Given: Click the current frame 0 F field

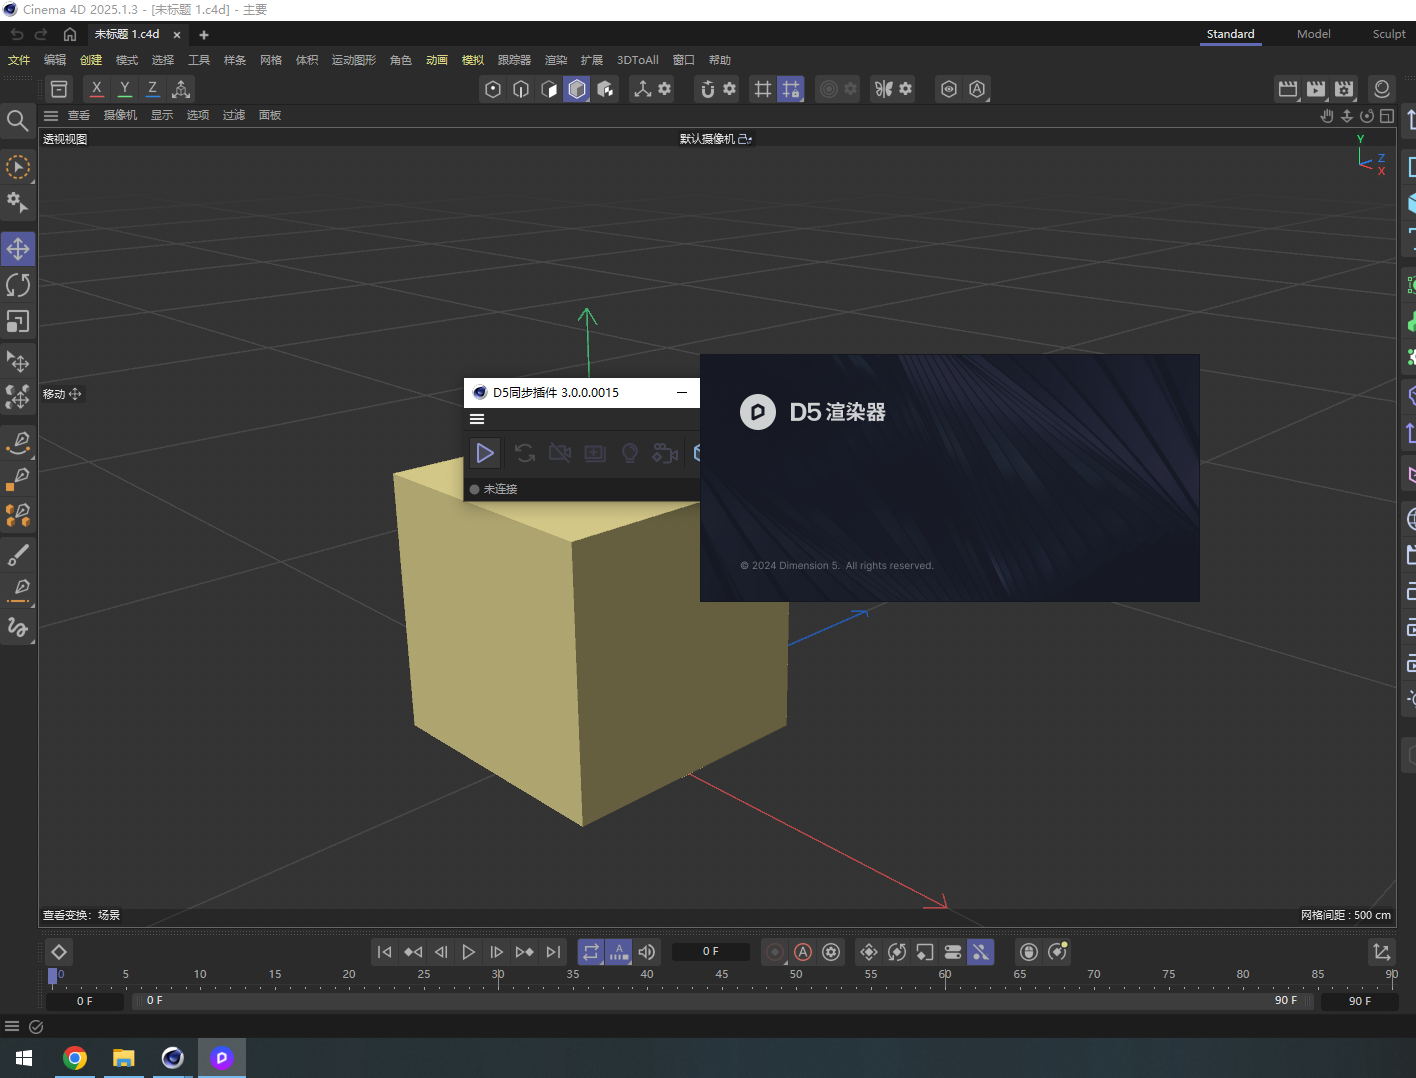Looking at the screenshot, I should tap(710, 952).
